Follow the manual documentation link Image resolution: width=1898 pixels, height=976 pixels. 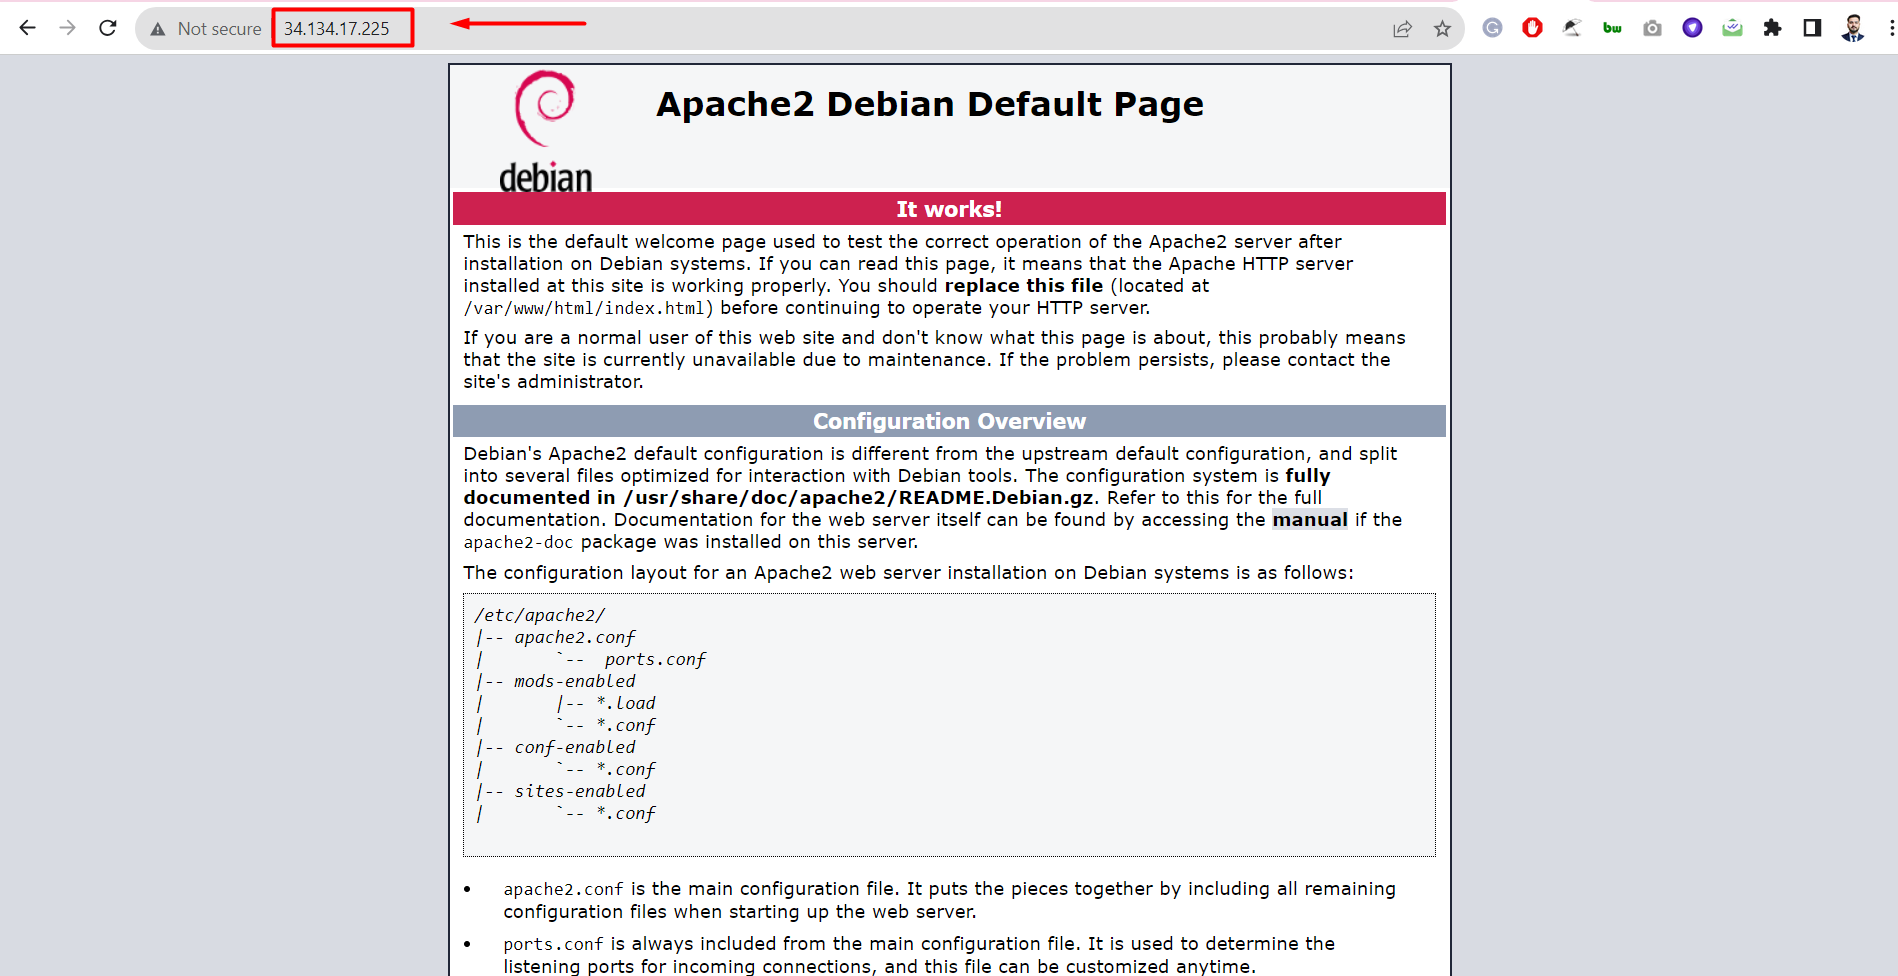tap(1310, 520)
